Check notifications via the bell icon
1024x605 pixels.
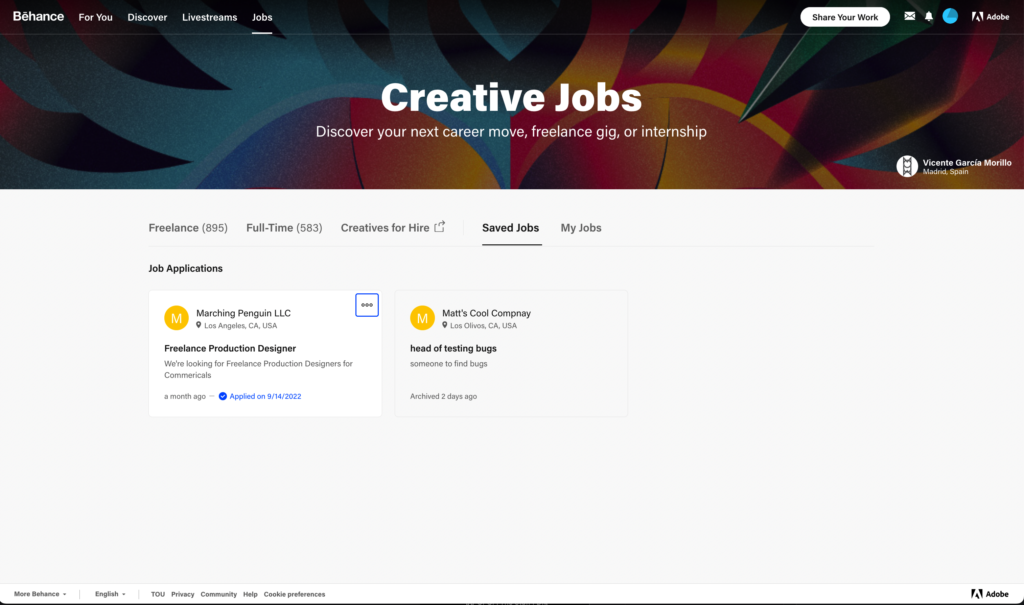[929, 16]
